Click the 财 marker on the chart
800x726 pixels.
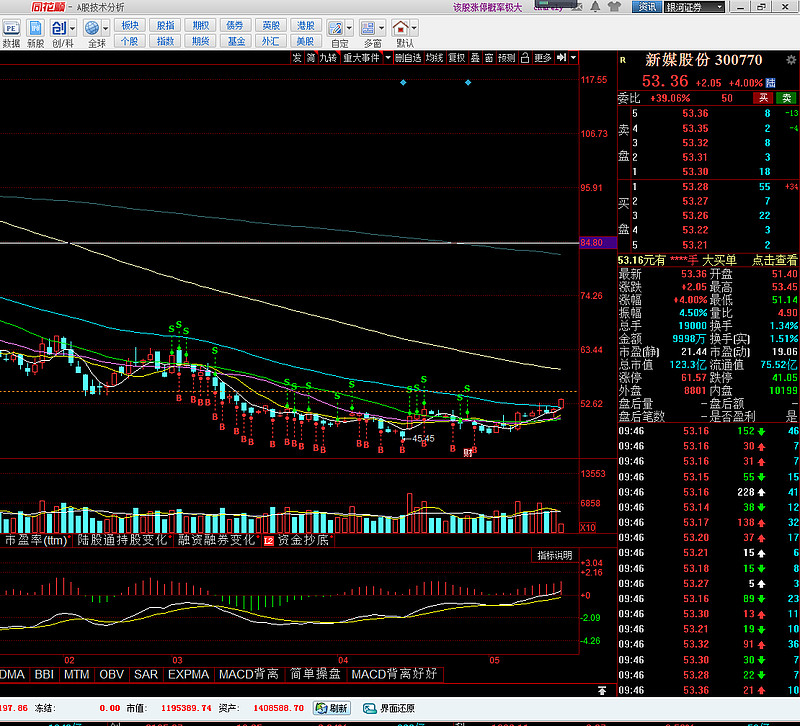tap(468, 453)
